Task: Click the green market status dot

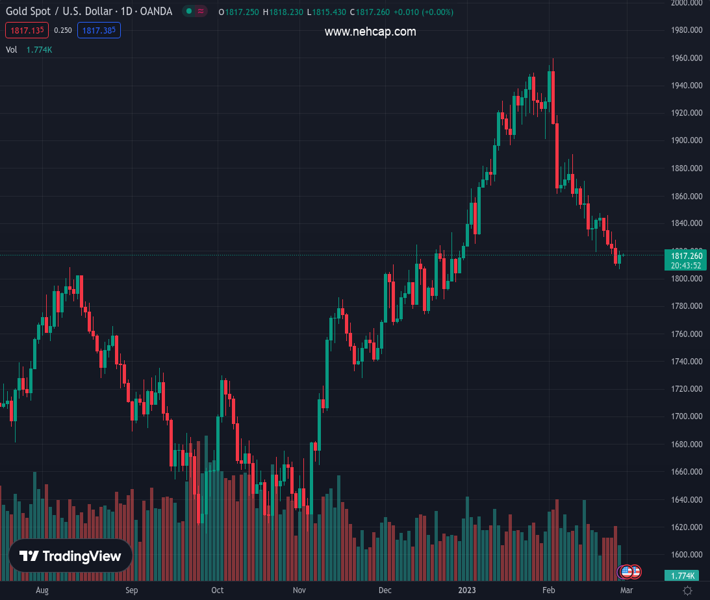Action: (188, 12)
